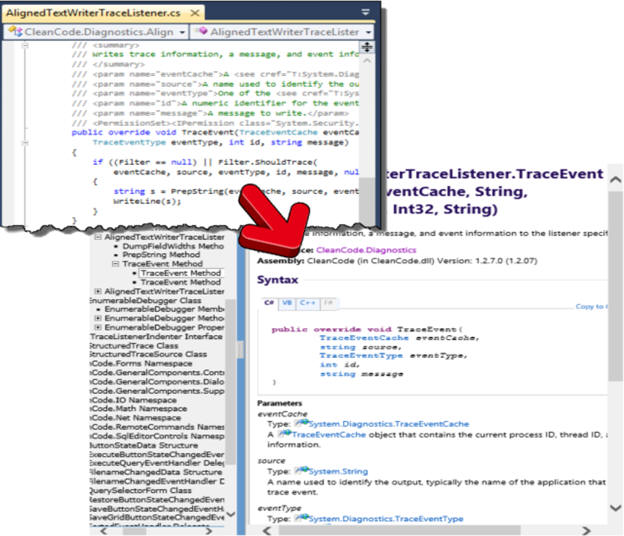This screenshot has width=624, height=536.
Task: Open ExecuteQueryEventHandler Delegate topic
Action: tap(157, 463)
